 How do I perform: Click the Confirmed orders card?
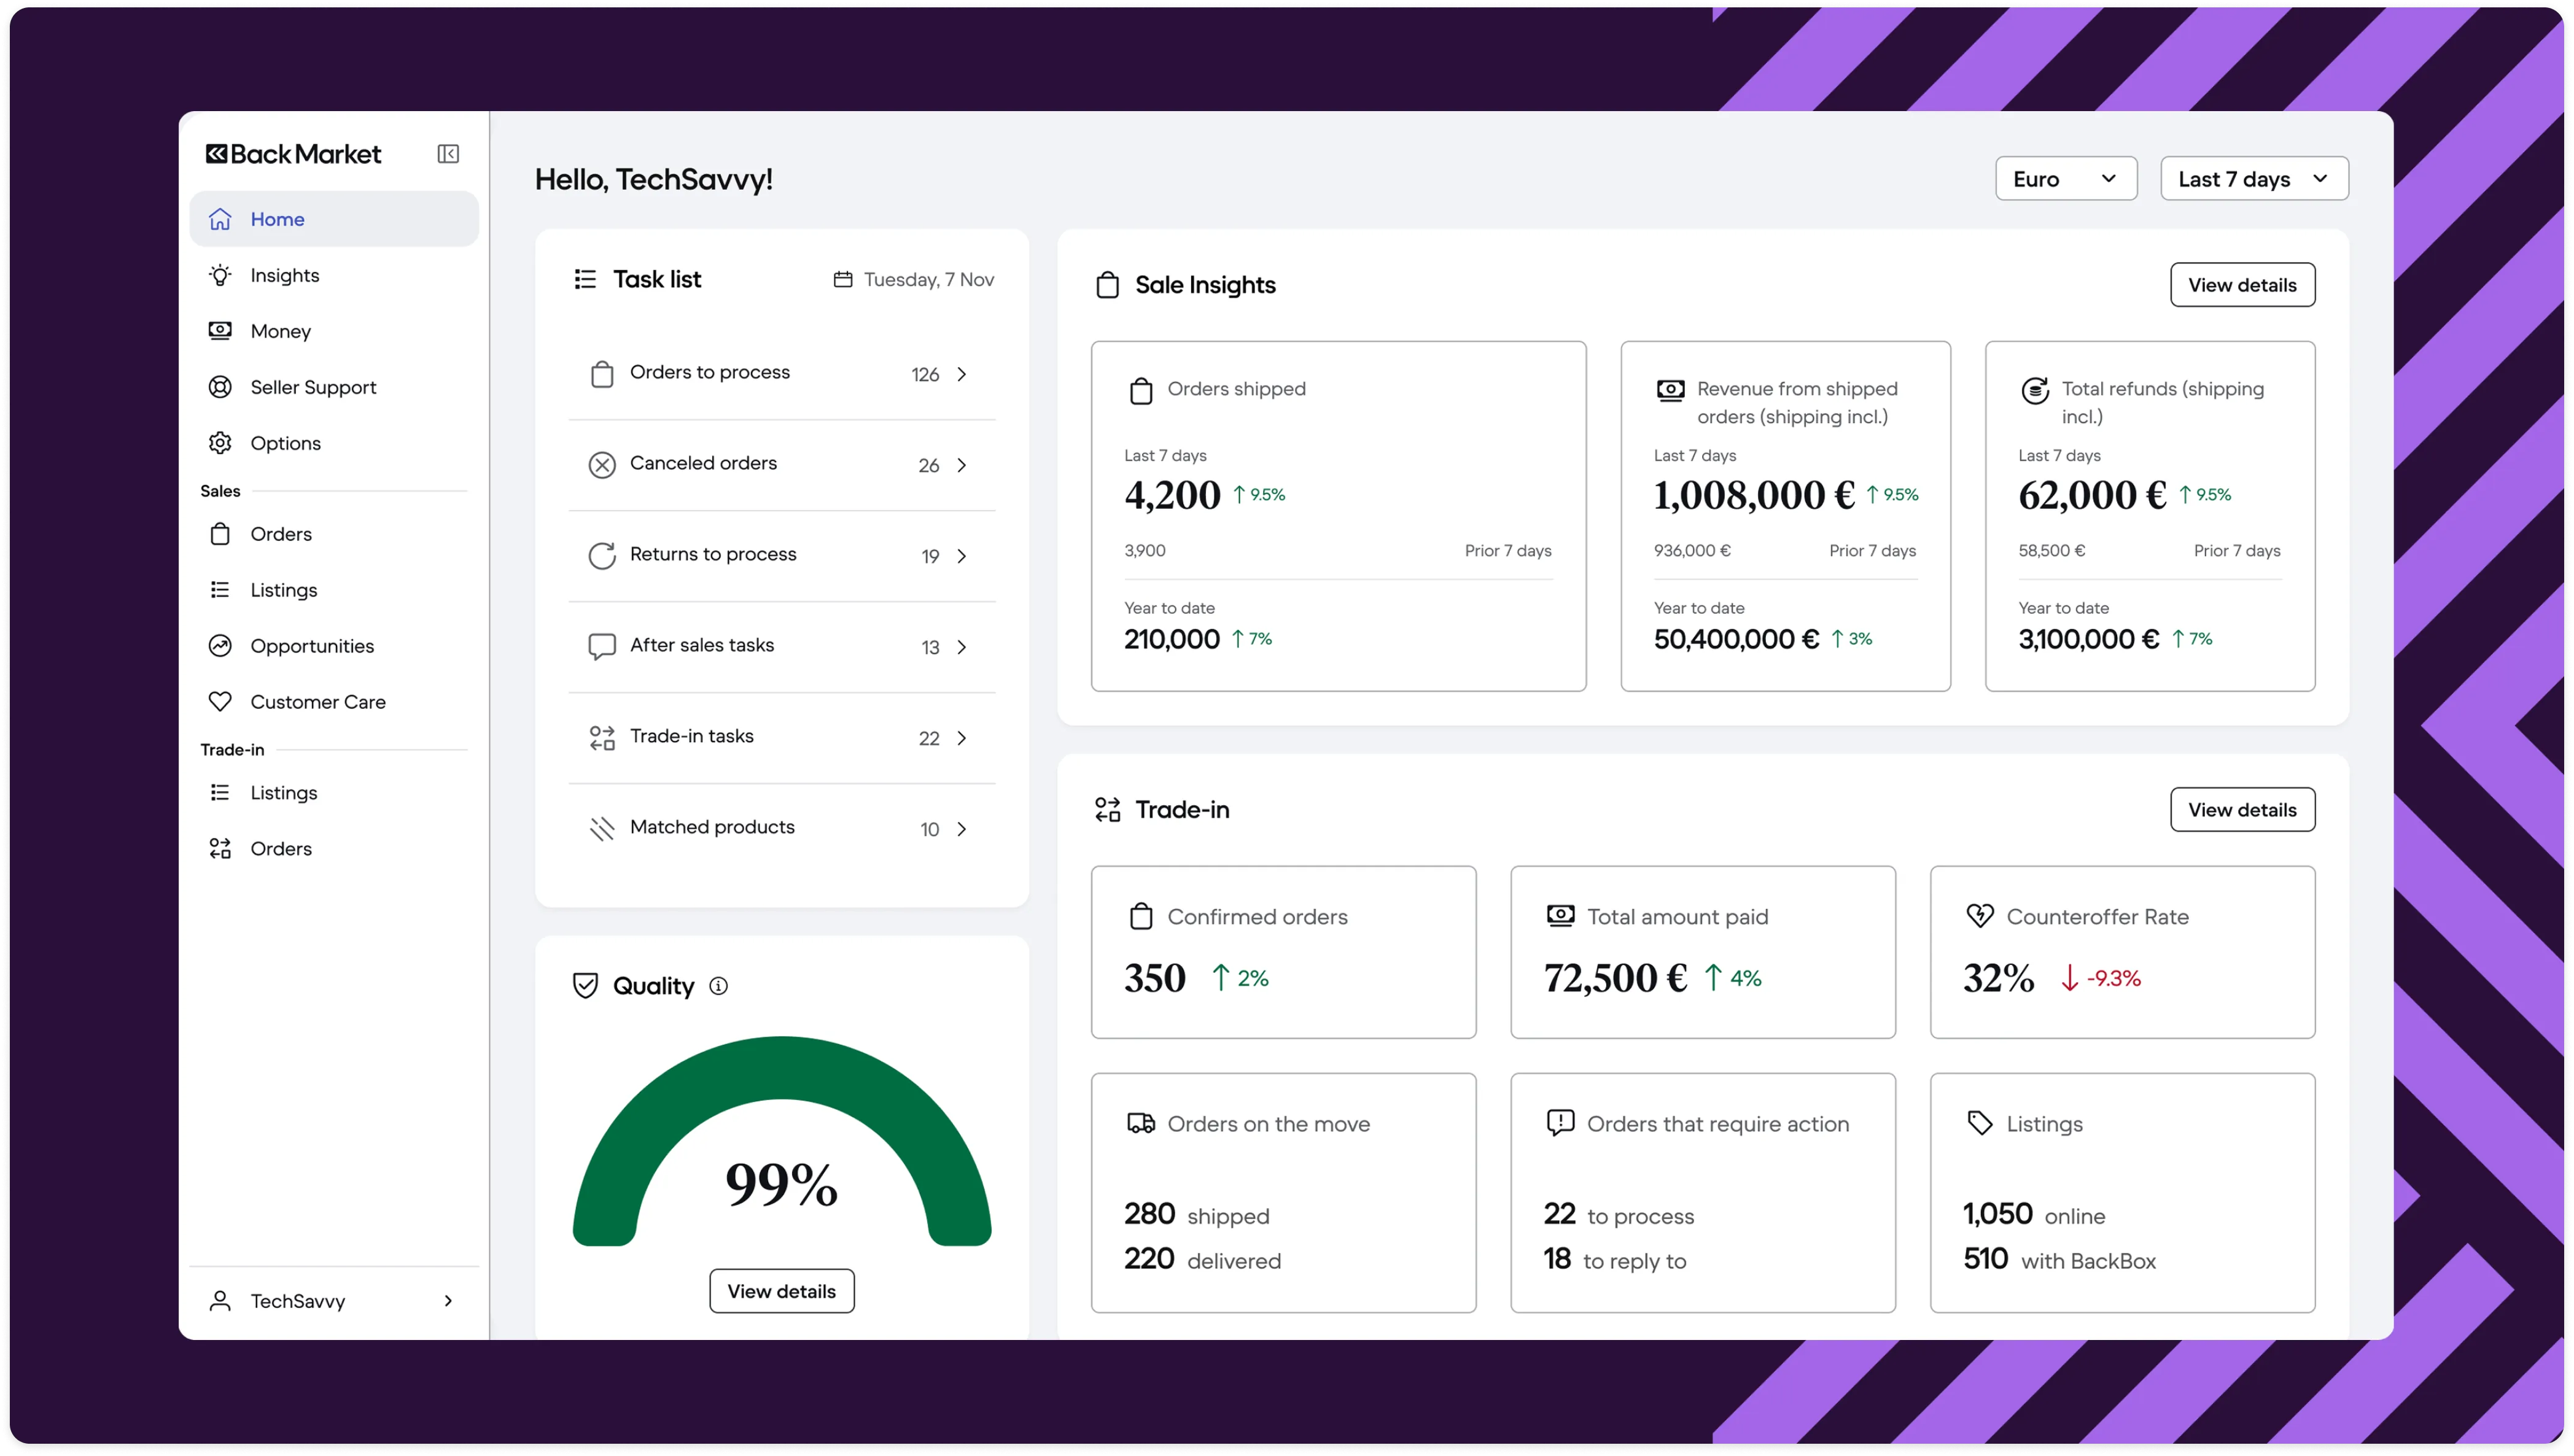1283,952
